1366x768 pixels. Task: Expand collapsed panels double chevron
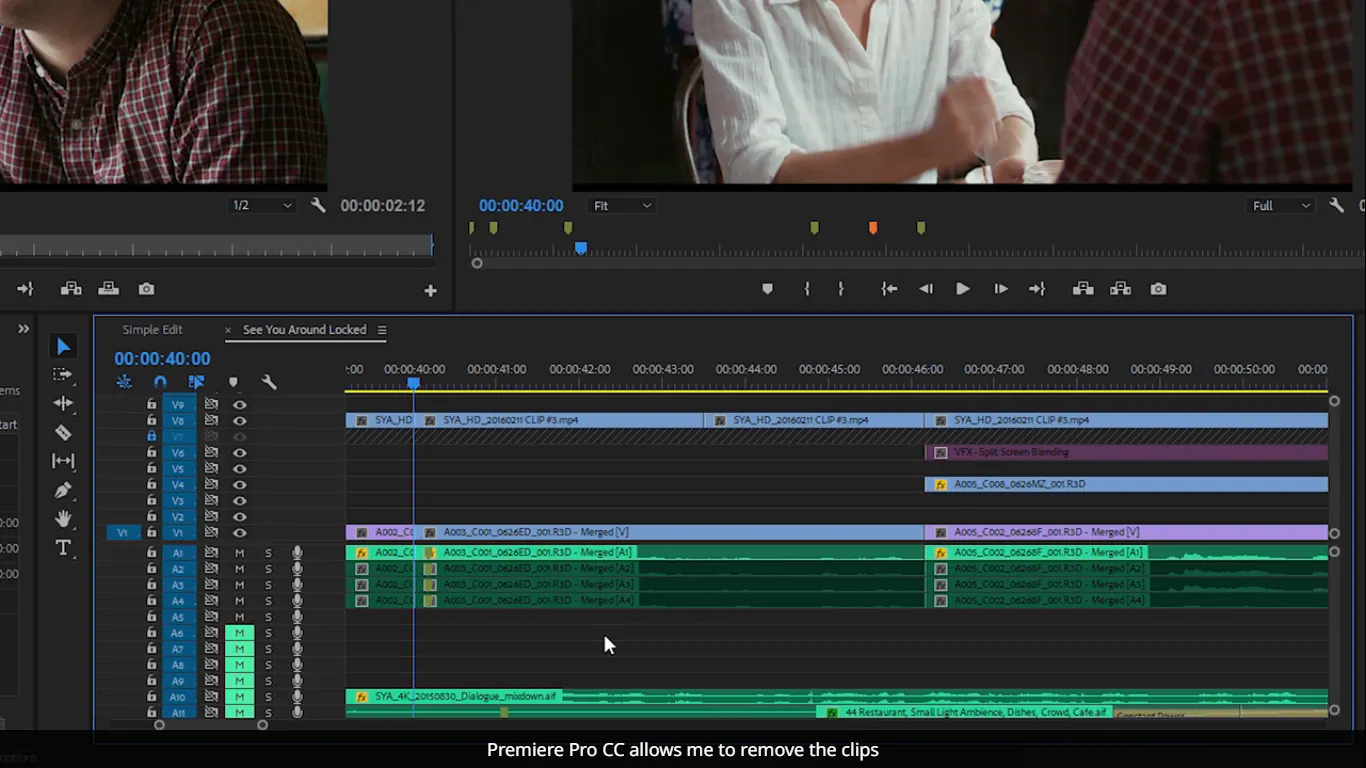pyautogui.click(x=23, y=329)
